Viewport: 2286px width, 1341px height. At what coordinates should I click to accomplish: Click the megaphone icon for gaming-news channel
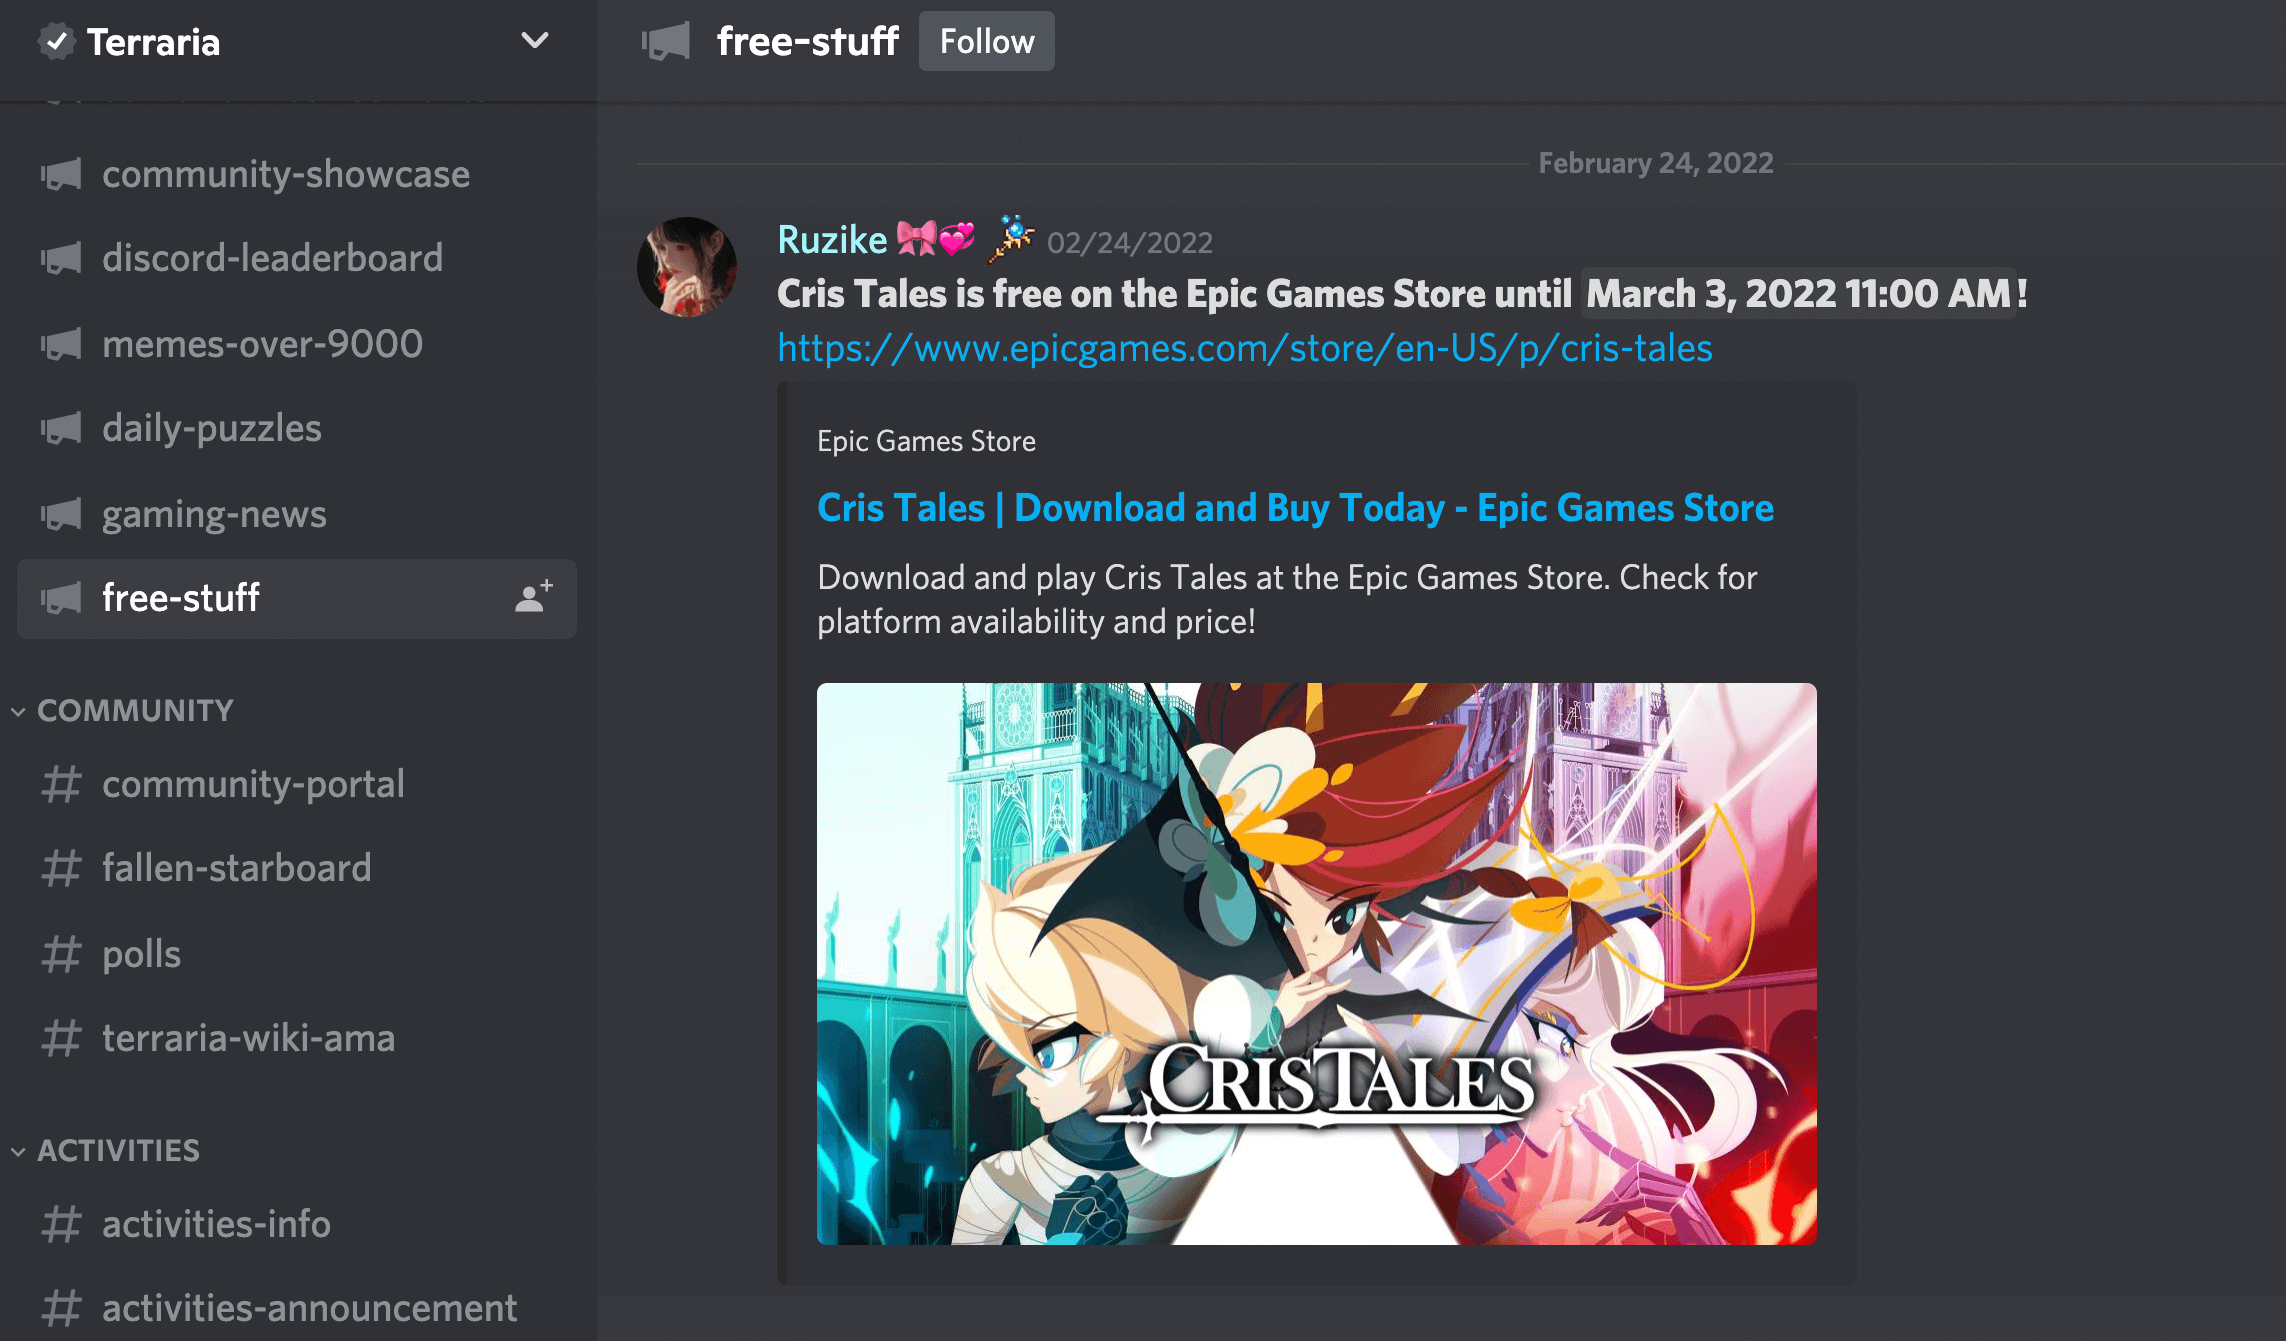[61, 512]
